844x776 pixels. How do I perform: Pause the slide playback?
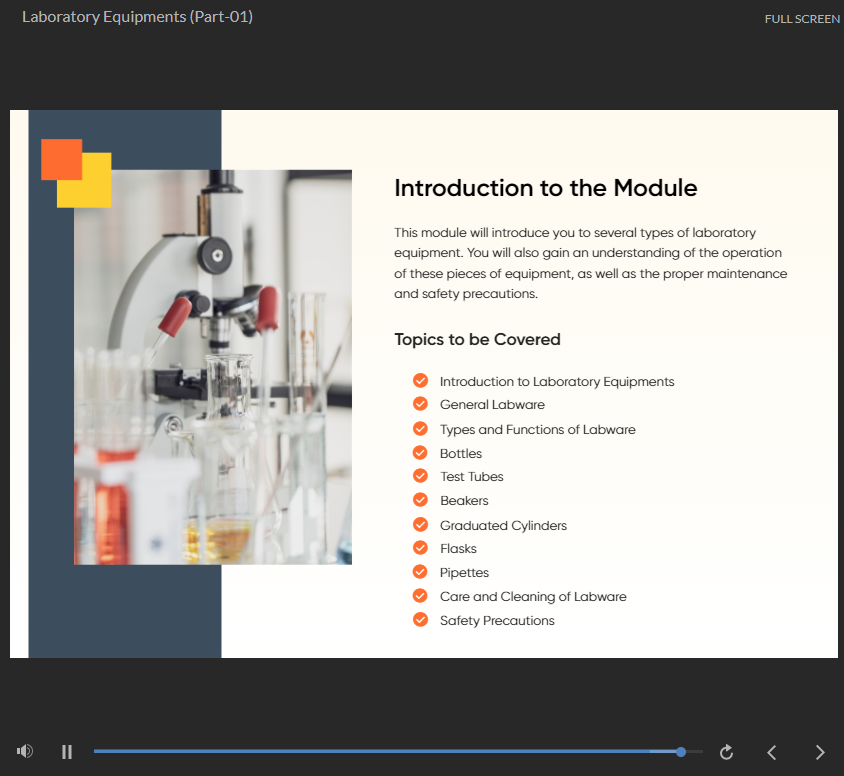pyautogui.click(x=67, y=752)
